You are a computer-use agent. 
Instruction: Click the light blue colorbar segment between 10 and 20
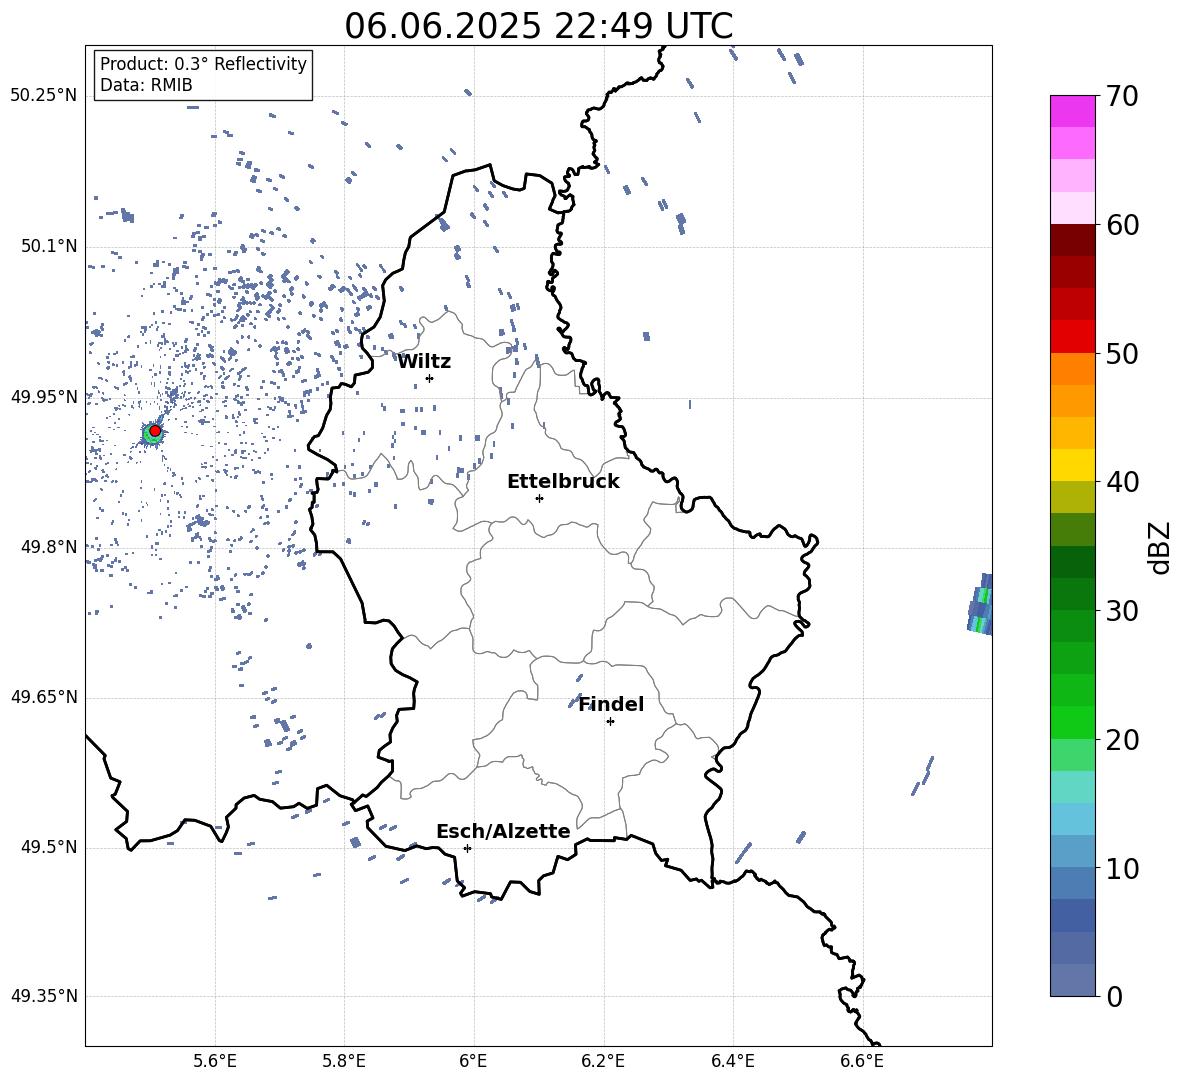tap(1073, 819)
